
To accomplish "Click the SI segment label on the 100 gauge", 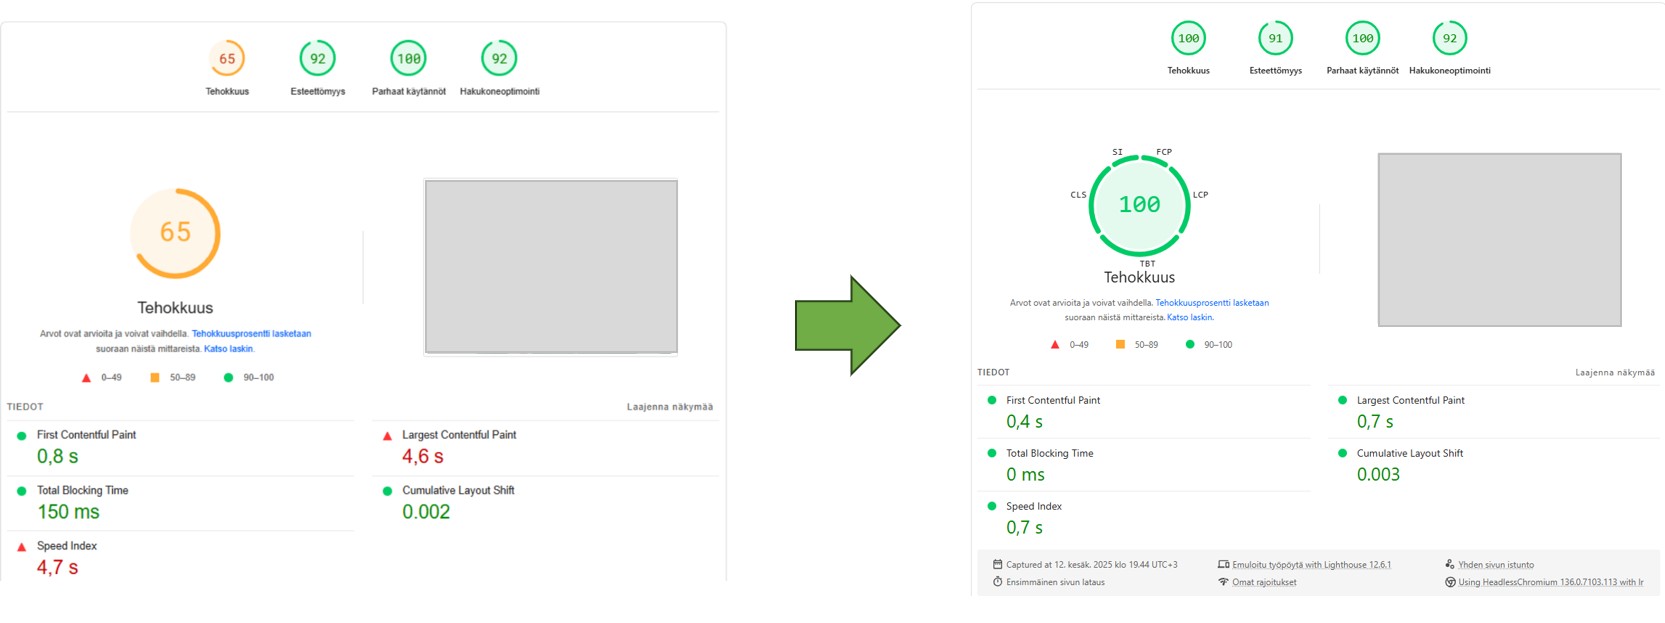I will coord(1117,152).
